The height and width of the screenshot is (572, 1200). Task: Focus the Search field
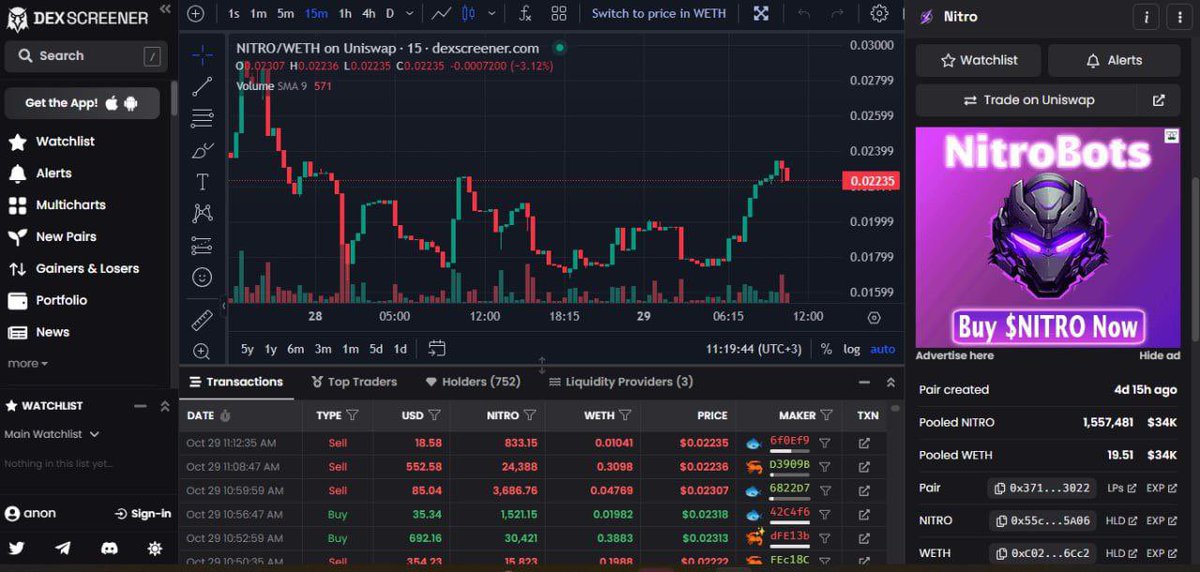(86, 56)
